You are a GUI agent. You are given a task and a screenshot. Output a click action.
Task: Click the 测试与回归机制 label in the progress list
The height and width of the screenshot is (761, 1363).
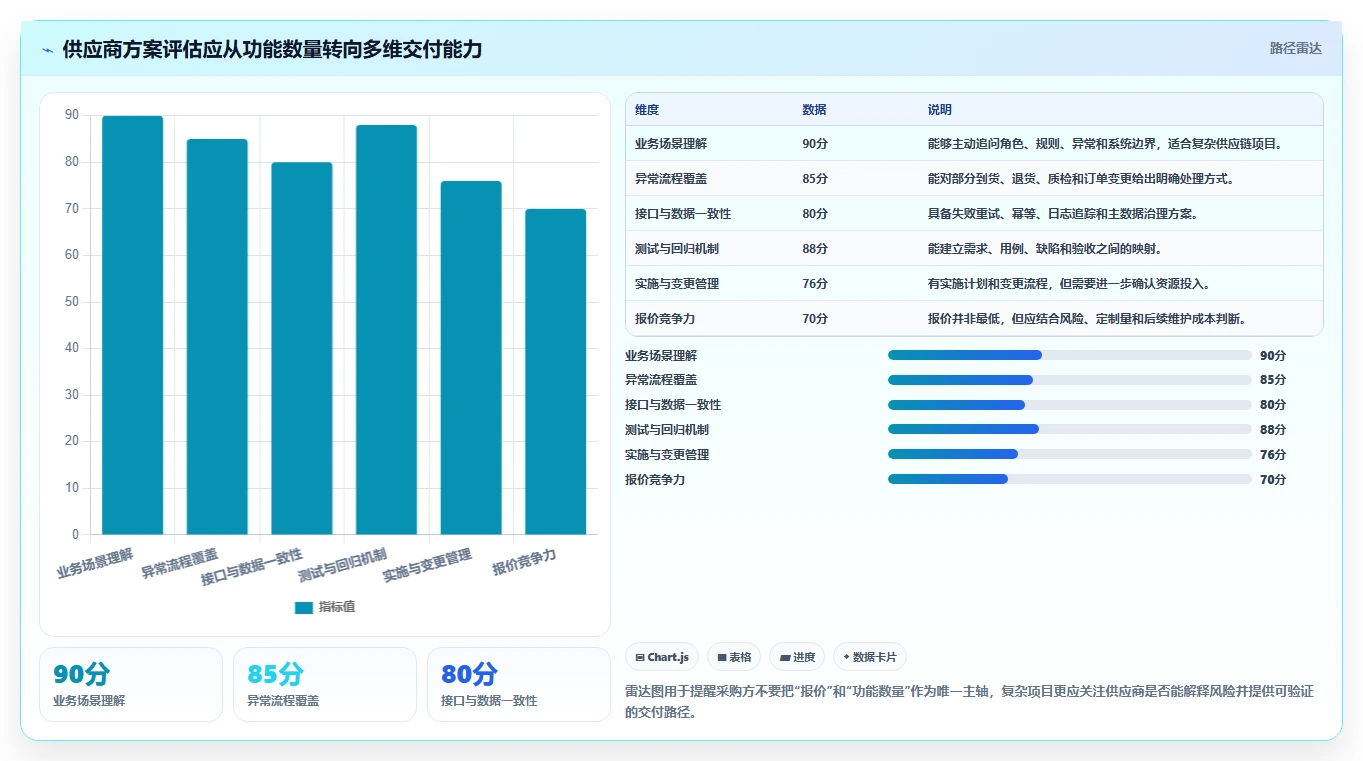[667, 429]
